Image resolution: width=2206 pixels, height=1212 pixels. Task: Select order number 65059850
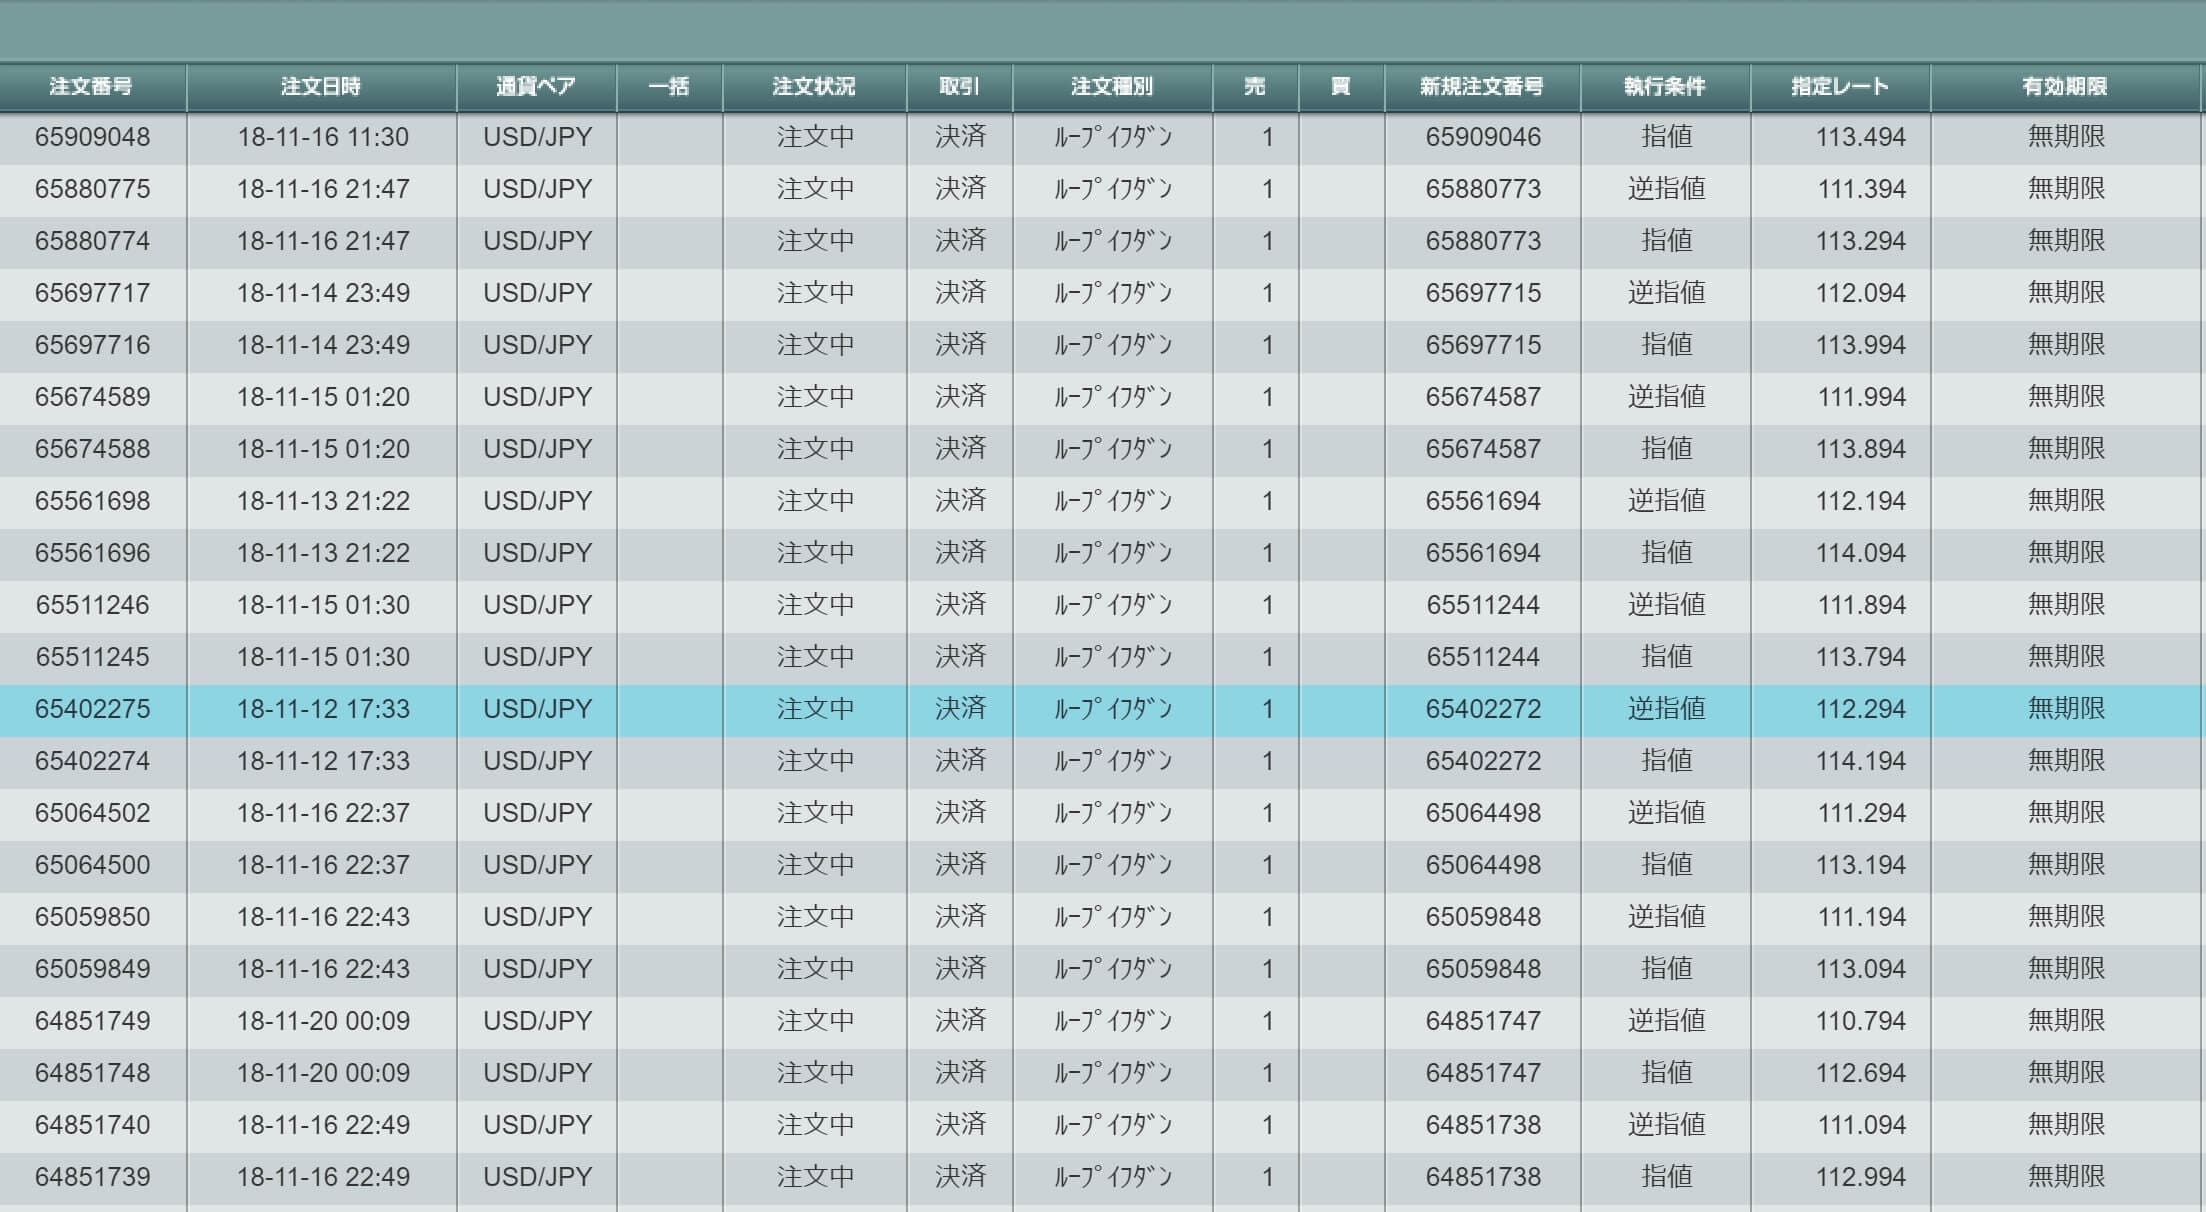(x=92, y=917)
